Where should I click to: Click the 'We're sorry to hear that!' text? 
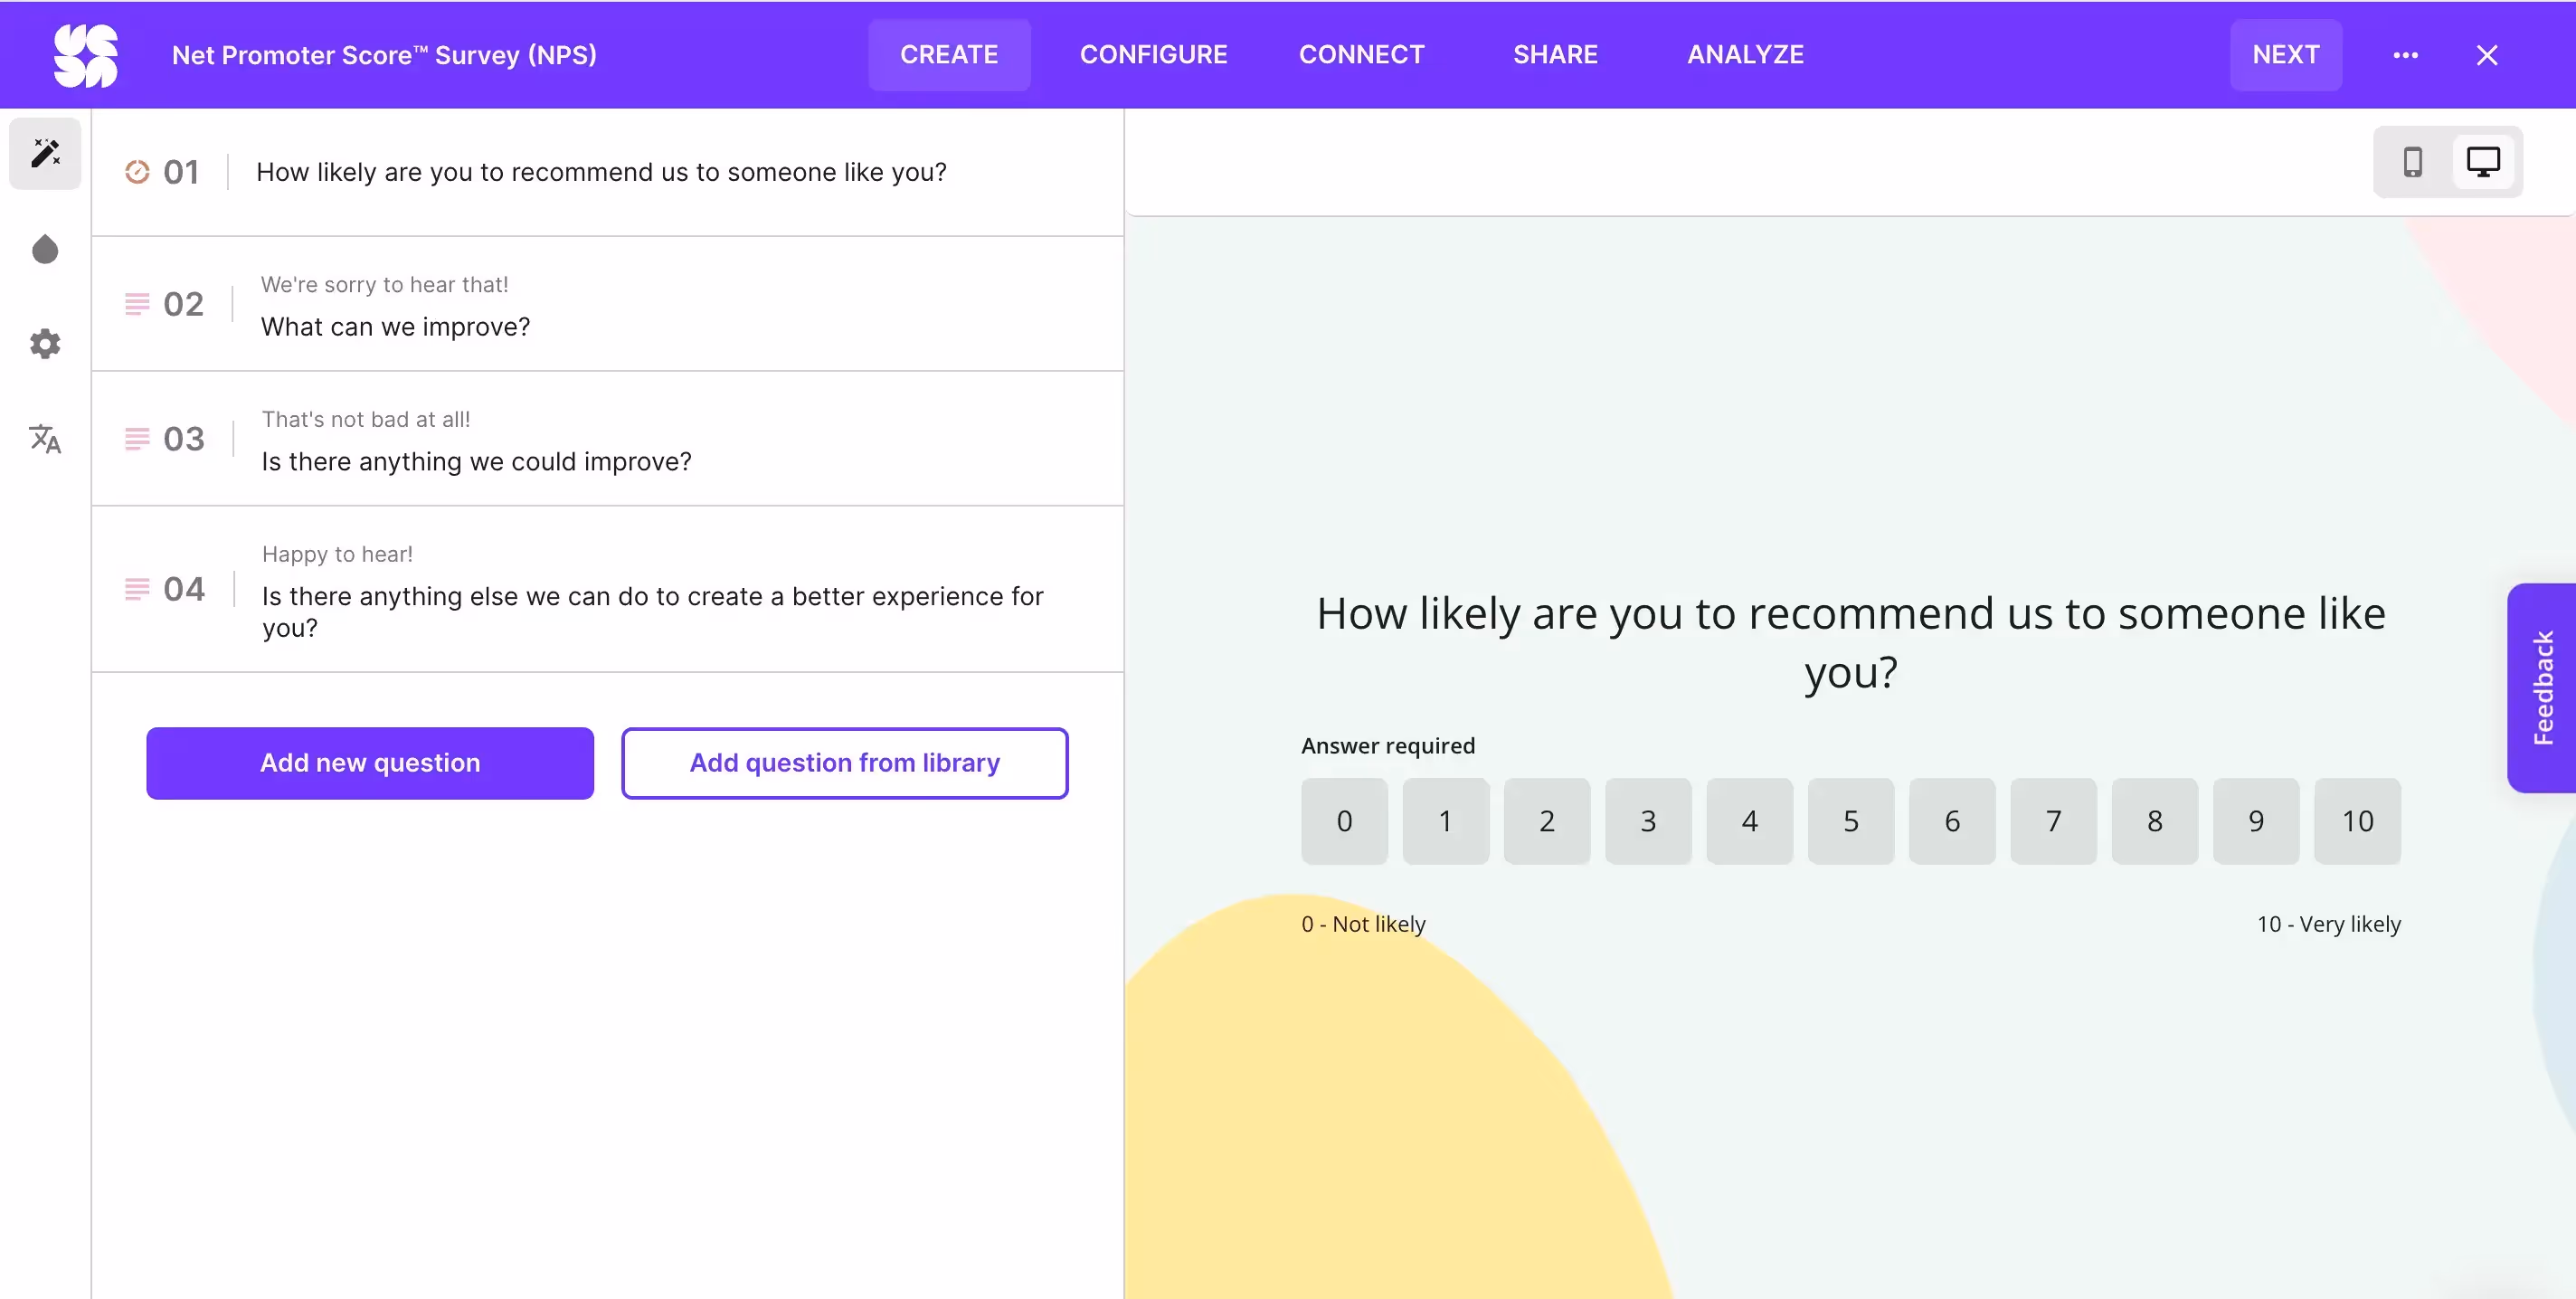385,284
